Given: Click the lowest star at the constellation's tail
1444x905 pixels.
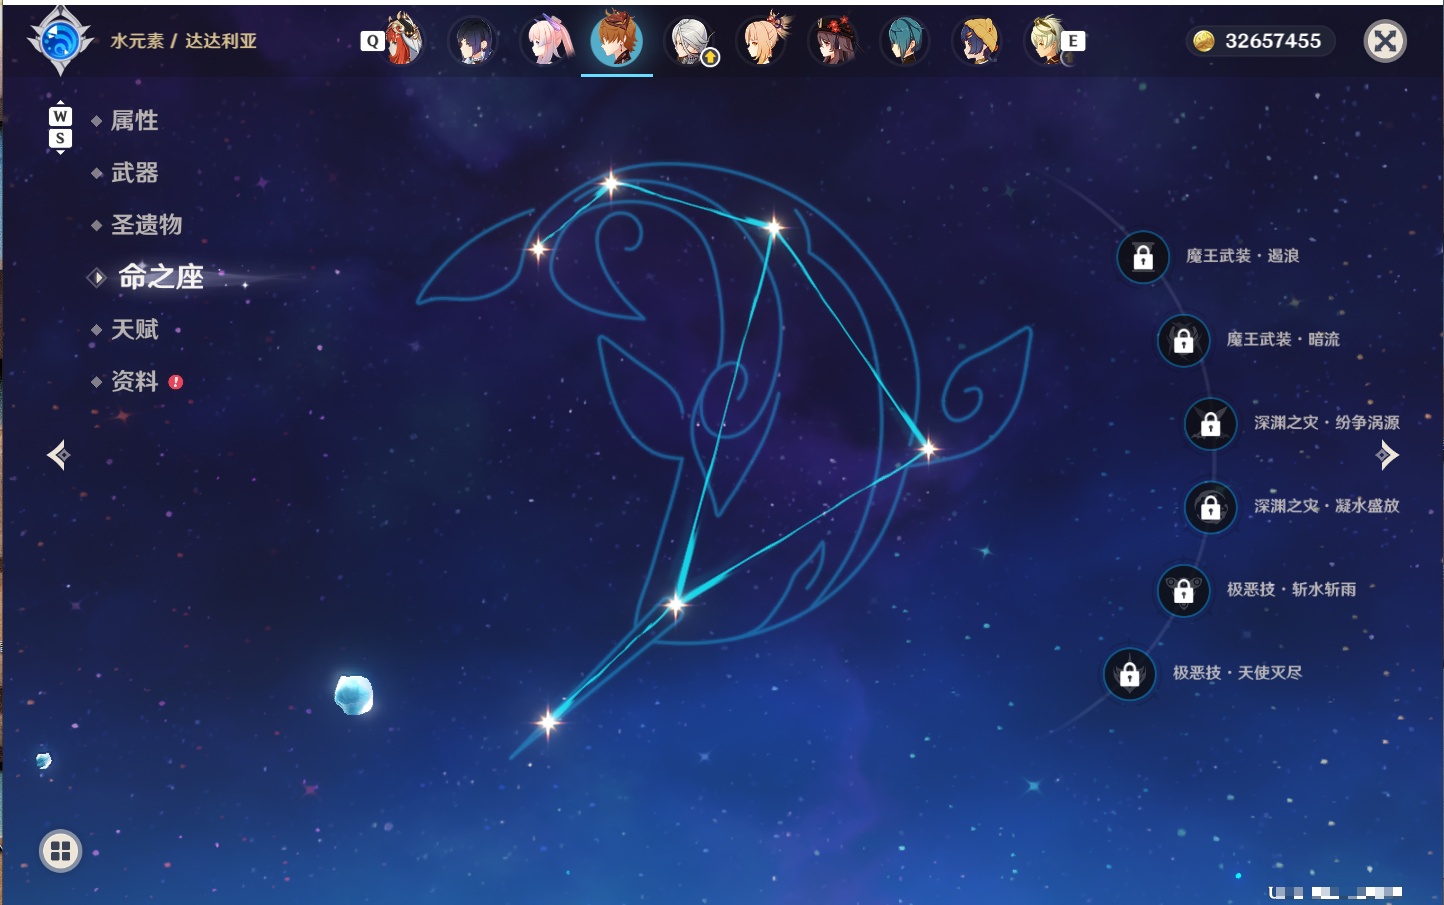Looking at the screenshot, I should tap(548, 721).
